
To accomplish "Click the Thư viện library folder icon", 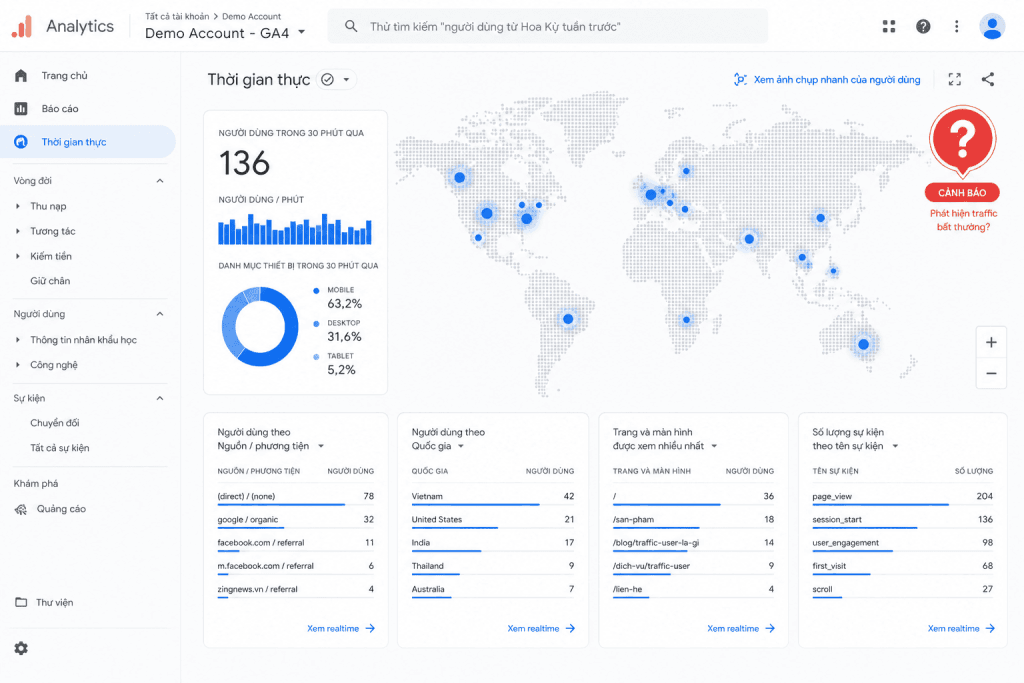I will coord(21,602).
